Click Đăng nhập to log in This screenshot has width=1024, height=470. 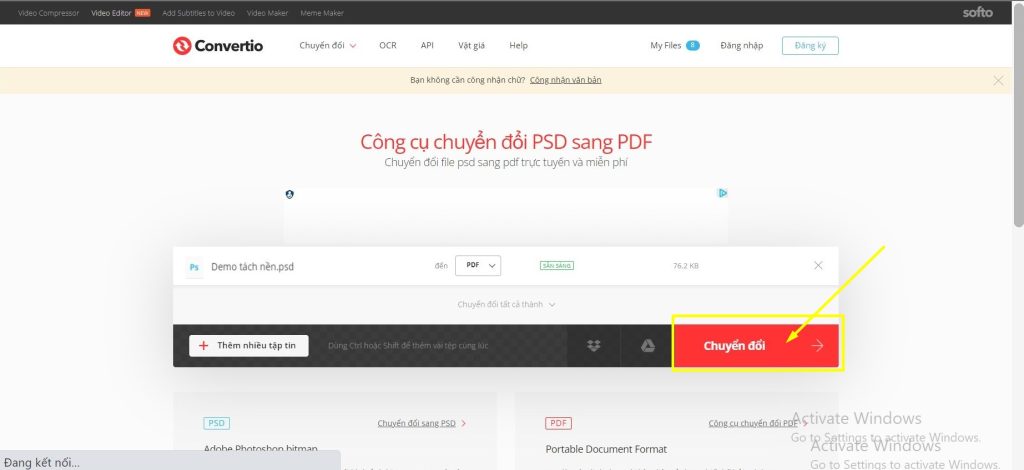[742, 46]
